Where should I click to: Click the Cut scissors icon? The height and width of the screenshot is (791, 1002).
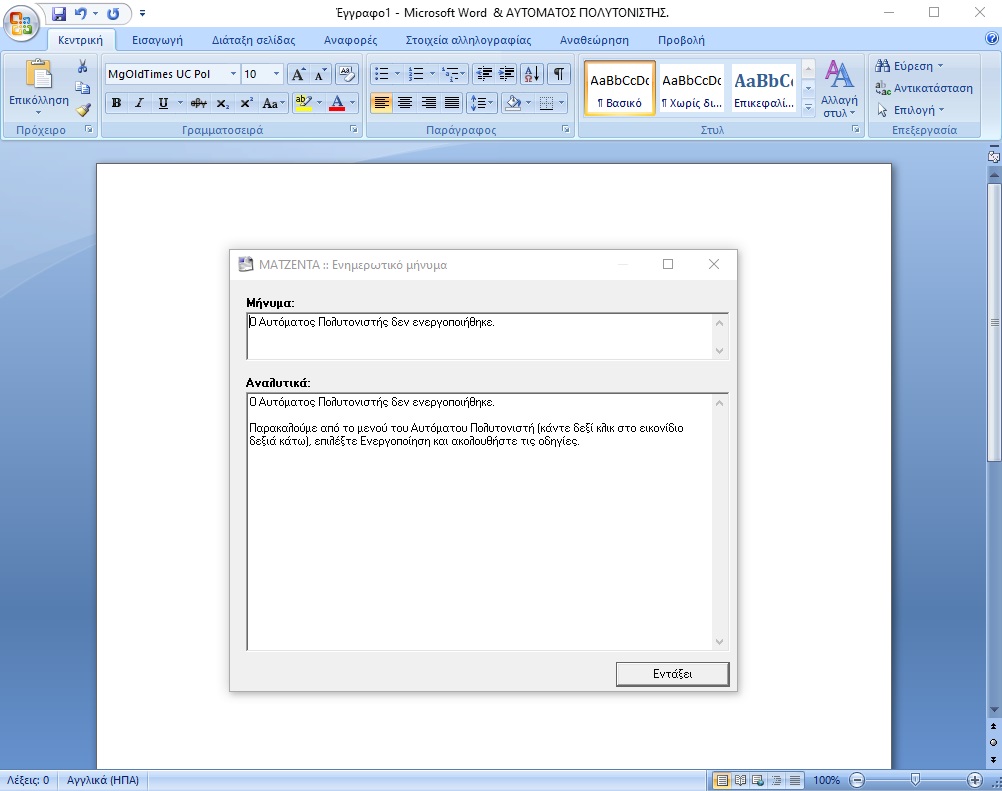point(83,66)
